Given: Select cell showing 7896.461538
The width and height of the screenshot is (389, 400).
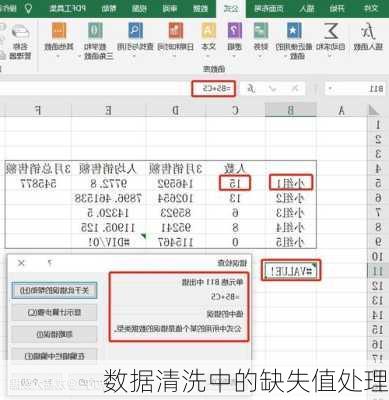Looking at the screenshot, I should [108, 198].
